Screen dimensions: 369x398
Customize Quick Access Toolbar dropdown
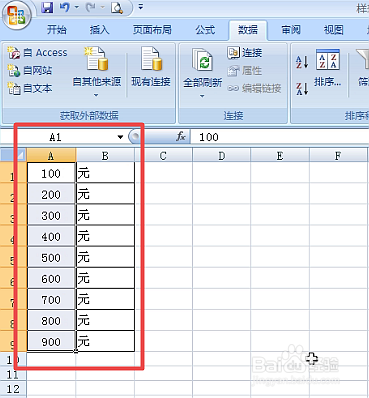[141, 7]
